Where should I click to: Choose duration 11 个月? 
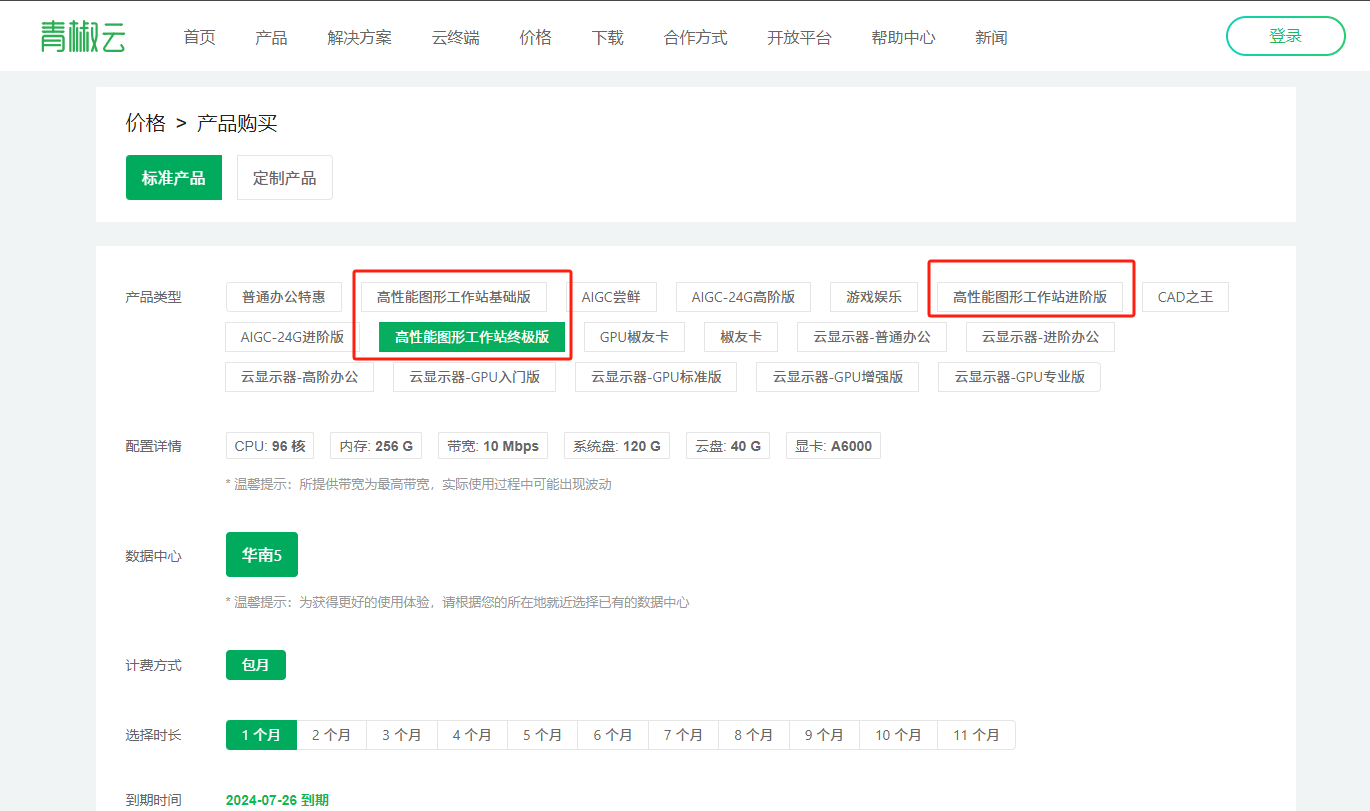point(976,735)
